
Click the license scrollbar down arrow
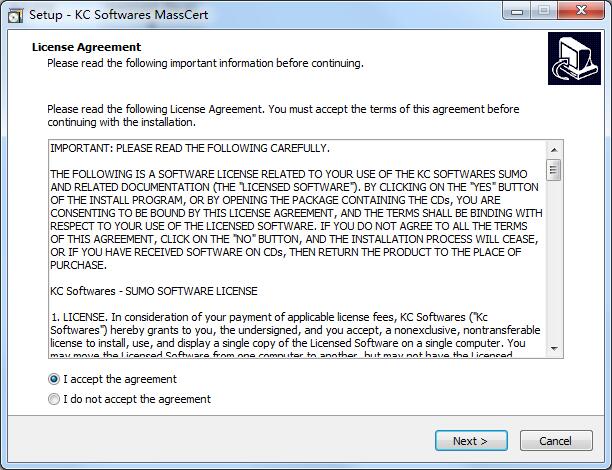tap(553, 349)
